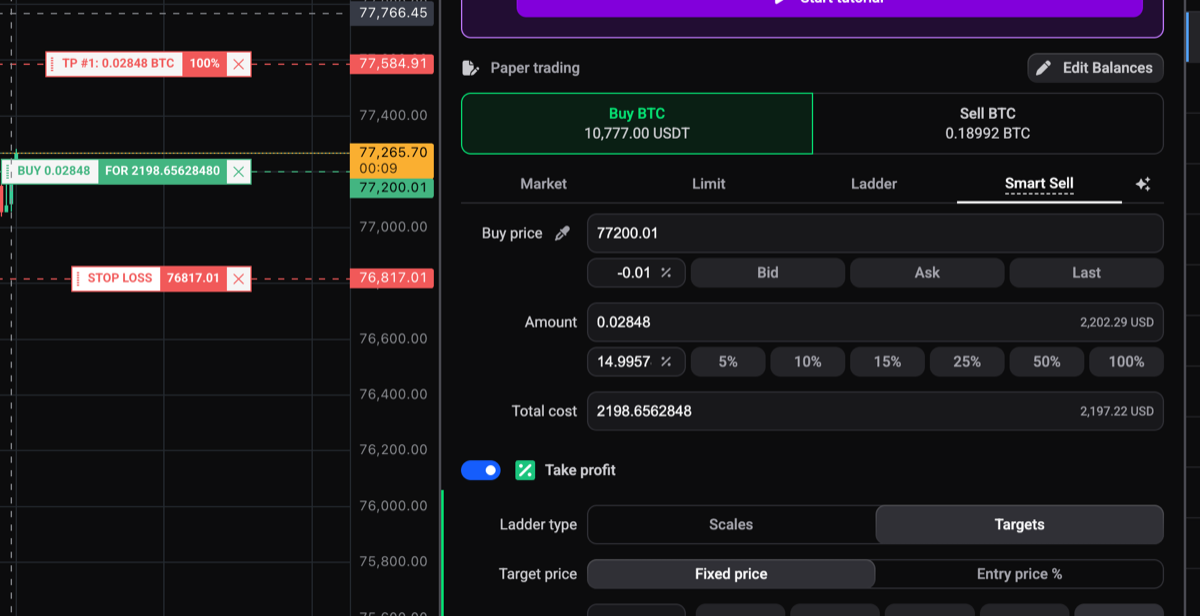Click the Amount input field

click(875, 322)
